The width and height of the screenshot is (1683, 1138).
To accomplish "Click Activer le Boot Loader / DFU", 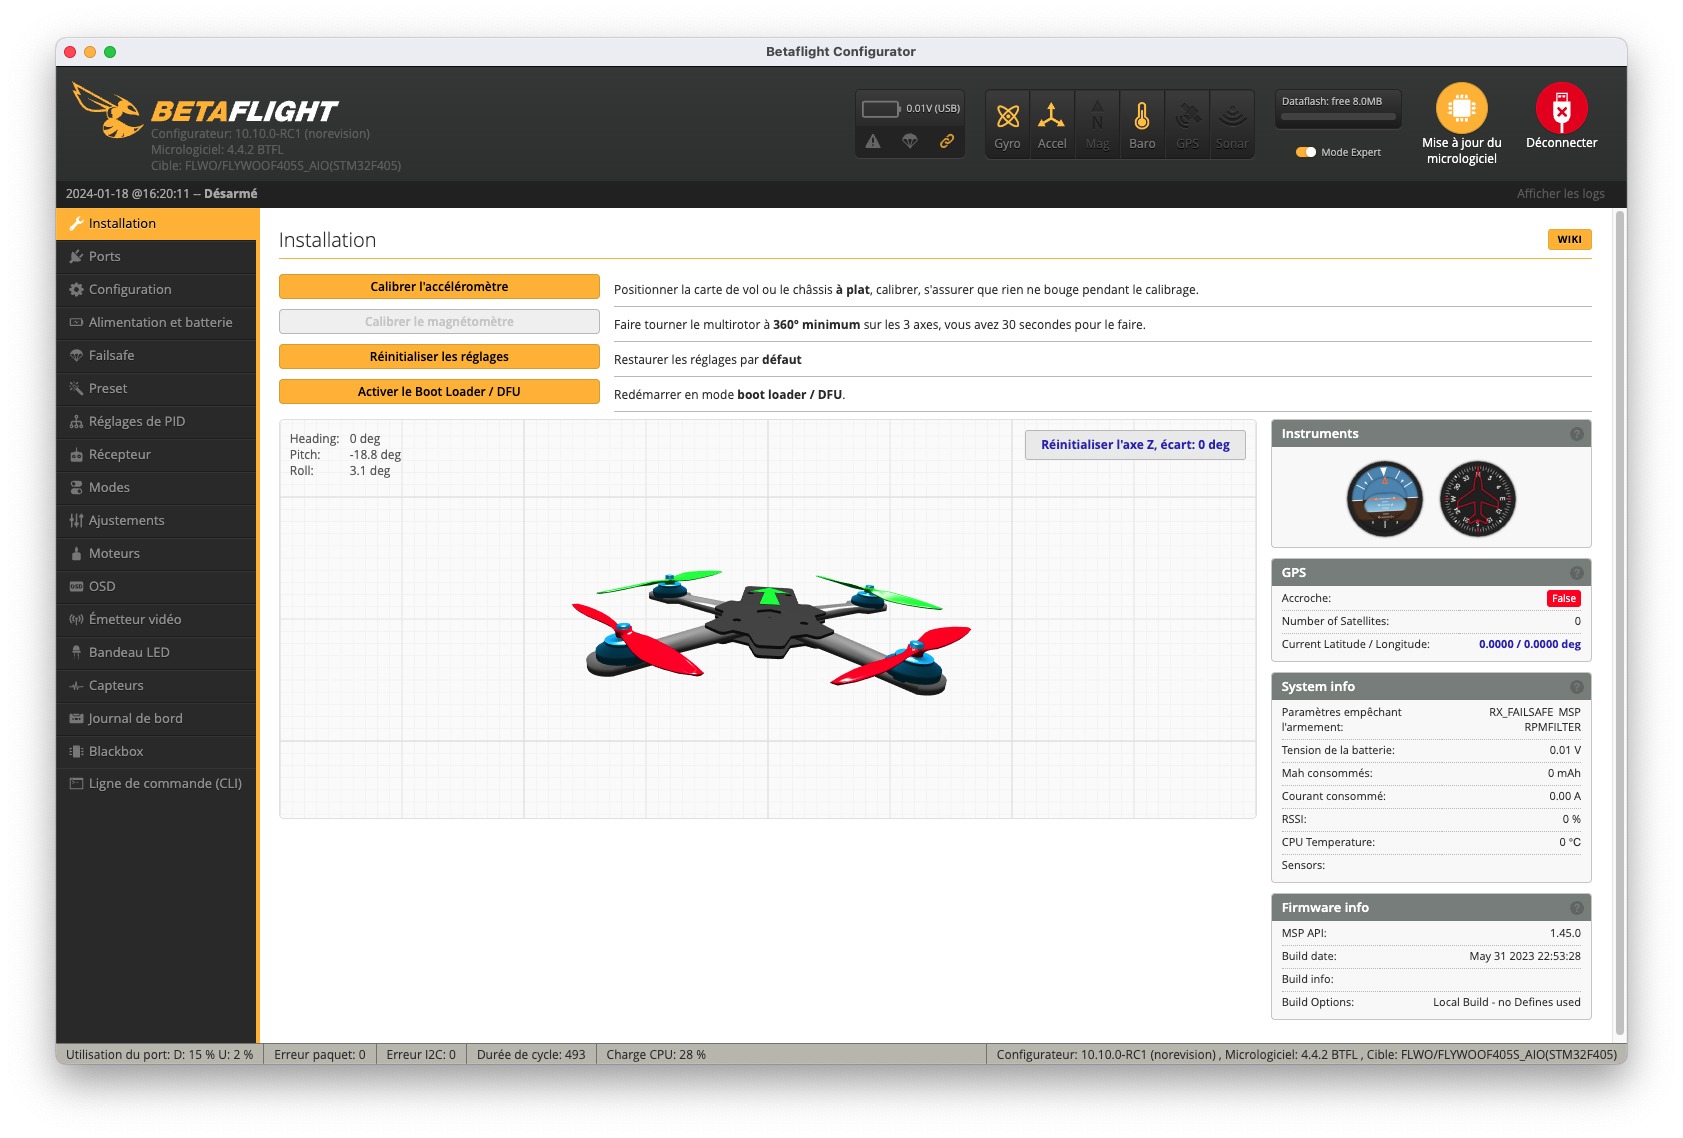I will (x=439, y=392).
